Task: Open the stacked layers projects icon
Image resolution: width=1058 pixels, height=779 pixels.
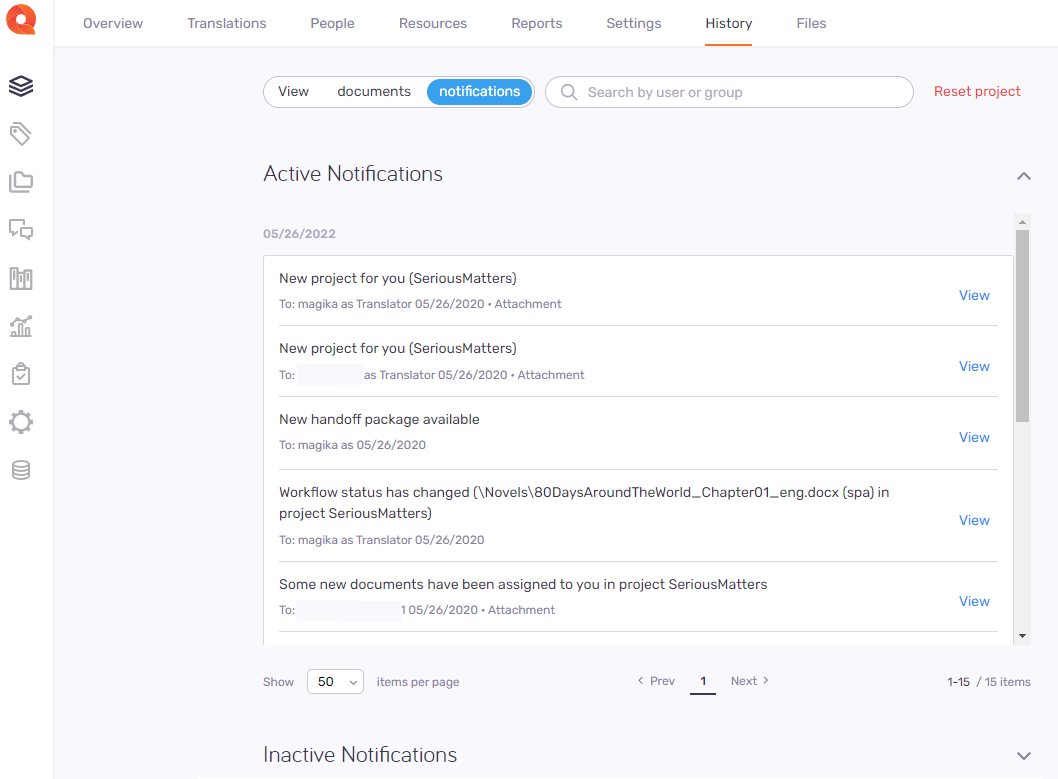Action: click(21, 87)
